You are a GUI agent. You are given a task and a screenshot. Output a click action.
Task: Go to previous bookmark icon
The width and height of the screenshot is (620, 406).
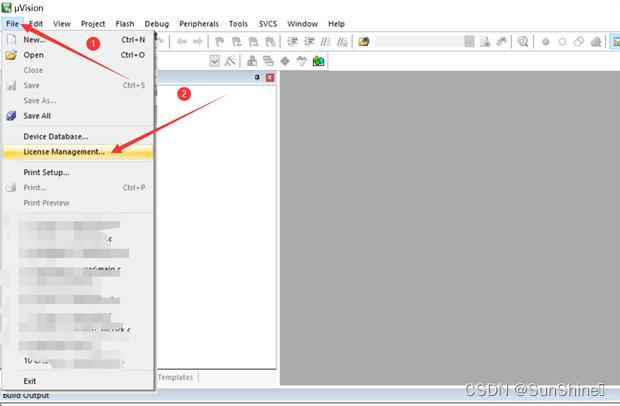236,42
